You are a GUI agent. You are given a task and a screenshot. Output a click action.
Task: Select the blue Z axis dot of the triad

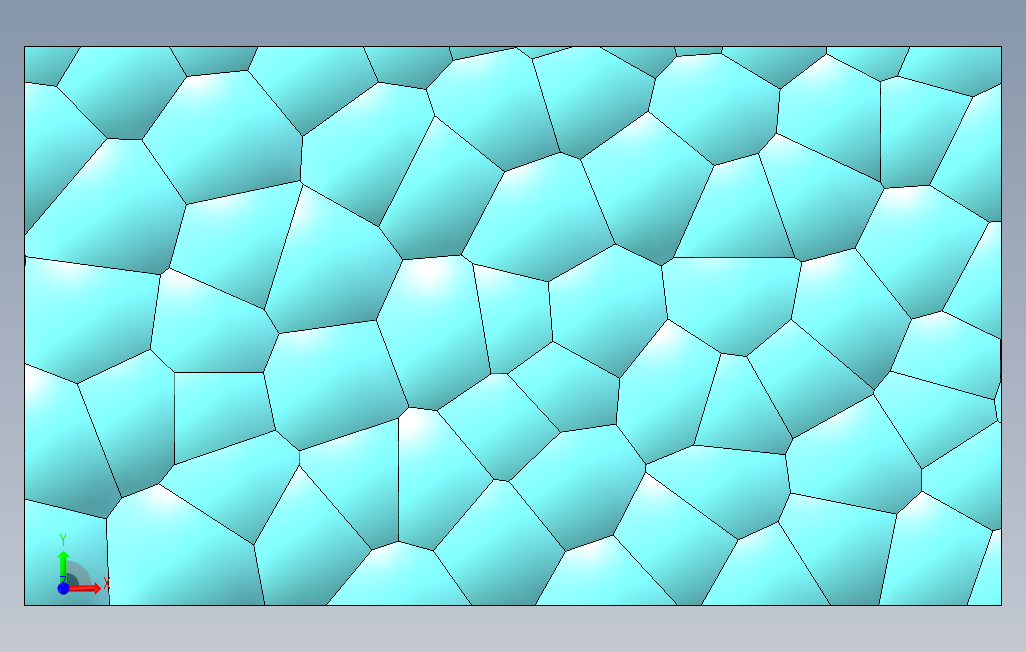tap(63, 589)
